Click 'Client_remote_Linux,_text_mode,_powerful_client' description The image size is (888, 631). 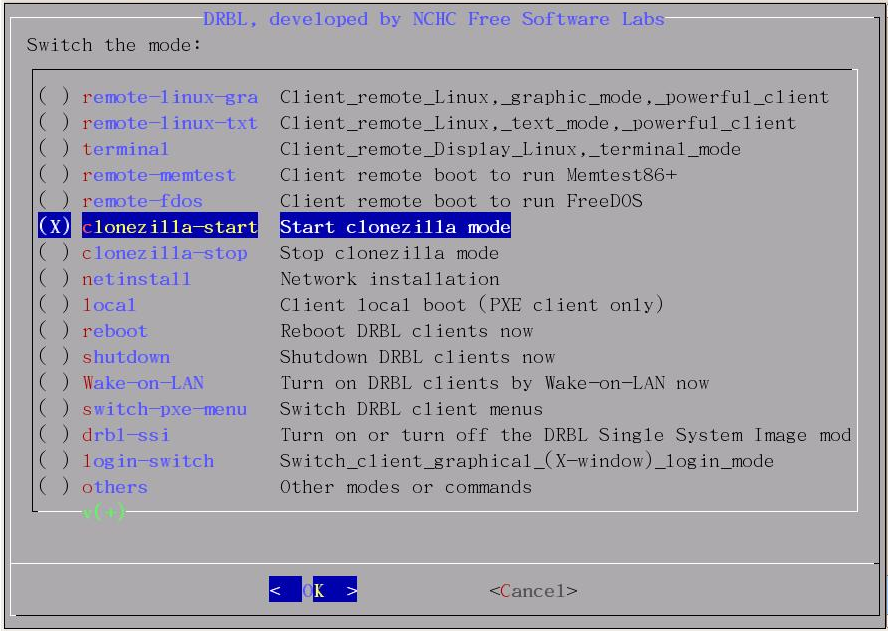click(538, 123)
